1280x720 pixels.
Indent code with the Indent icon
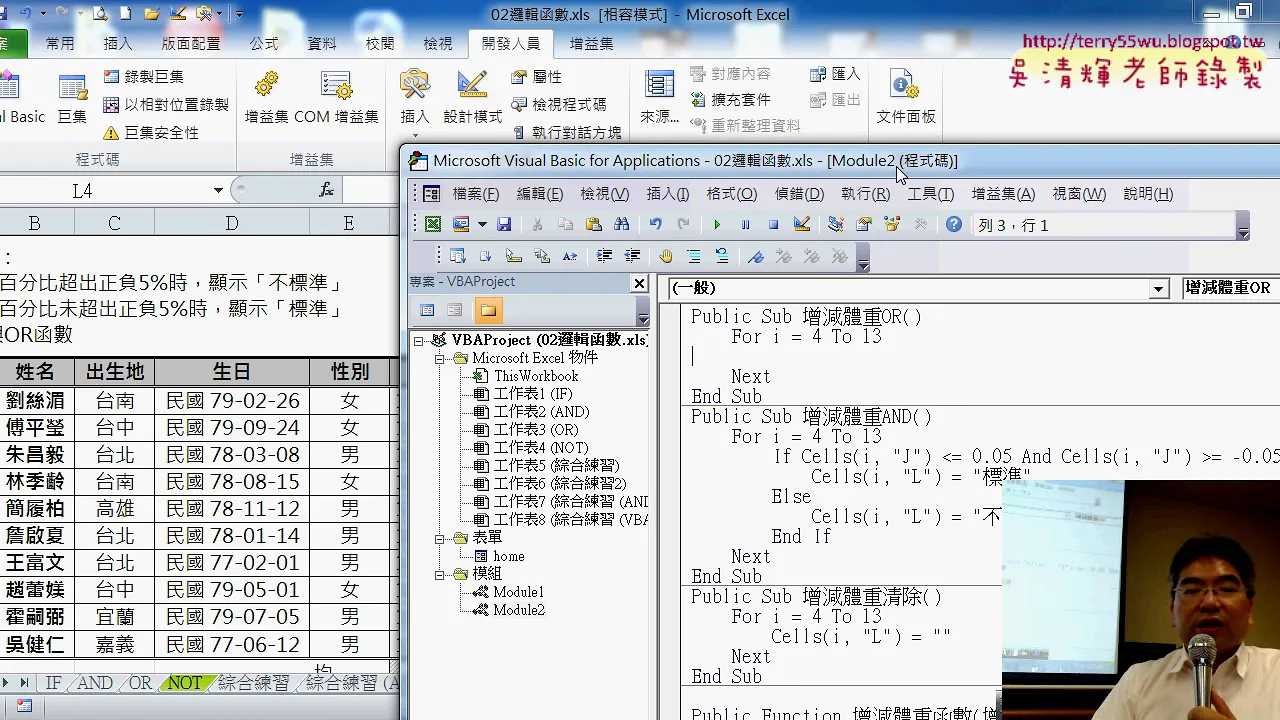(604, 257)
